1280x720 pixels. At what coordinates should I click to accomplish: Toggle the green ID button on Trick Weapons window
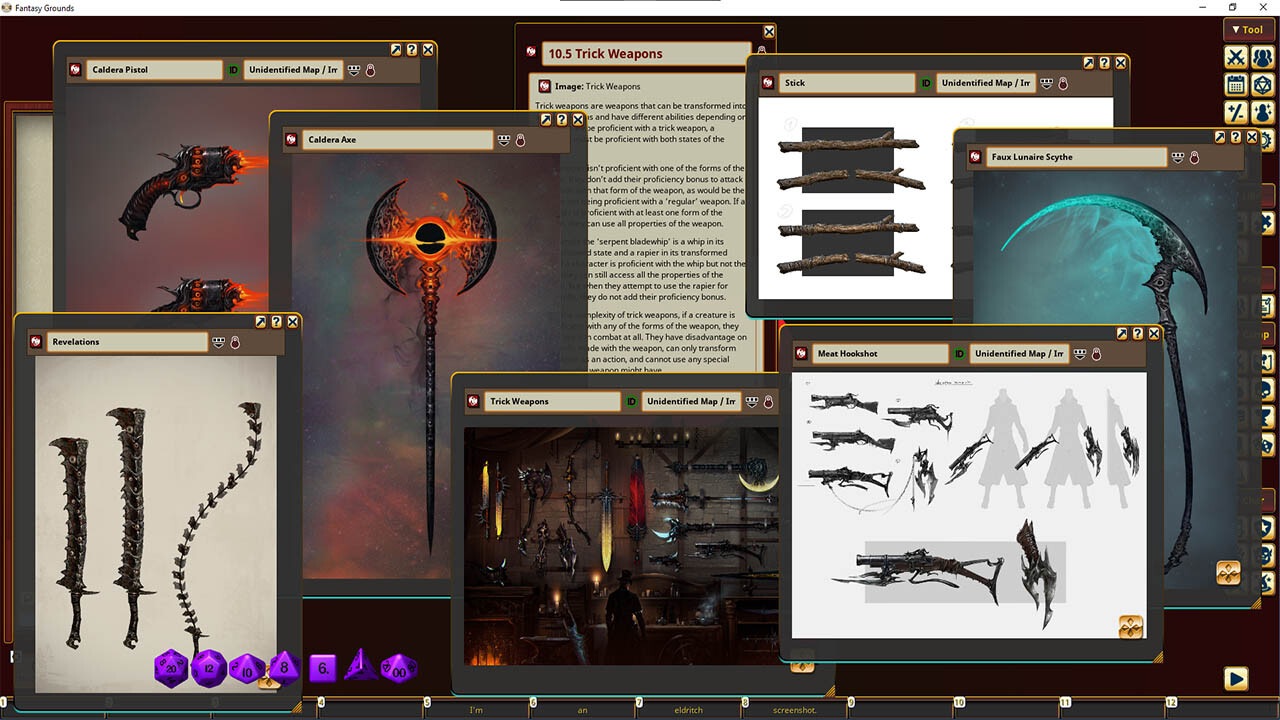tap(633, 401)
